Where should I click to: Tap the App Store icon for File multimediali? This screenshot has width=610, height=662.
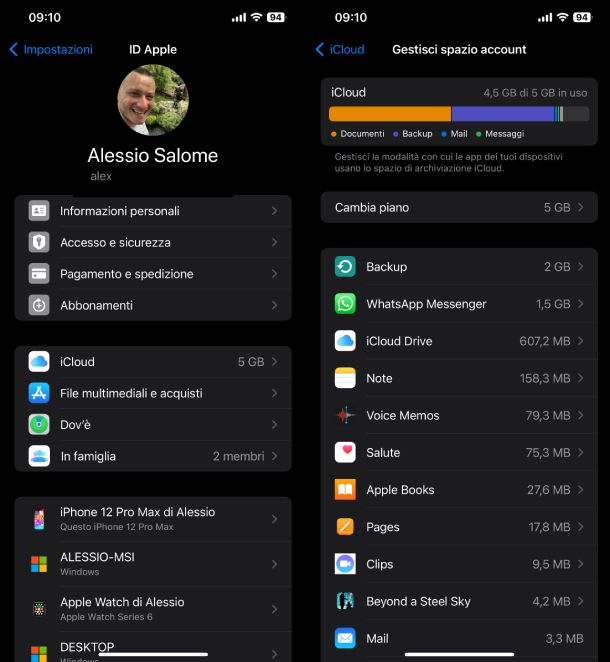point(39,393)
